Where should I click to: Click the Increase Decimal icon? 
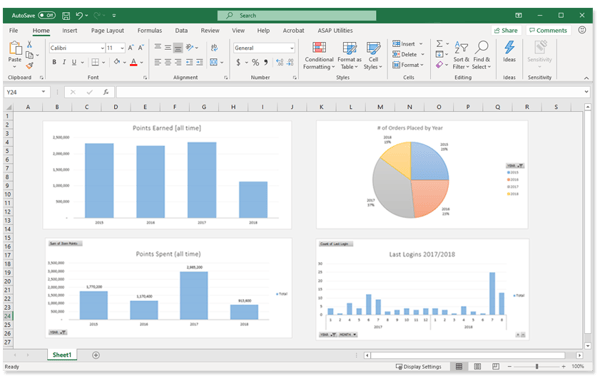click(x=280, y=62)
